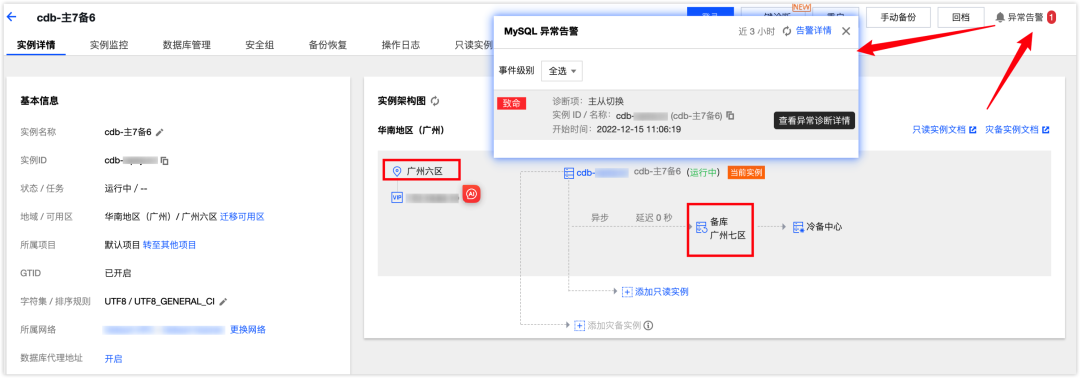Click the 运行中 status in diagram
Viewport: 1080px width, 378px height.
click(x=703, y=172)
